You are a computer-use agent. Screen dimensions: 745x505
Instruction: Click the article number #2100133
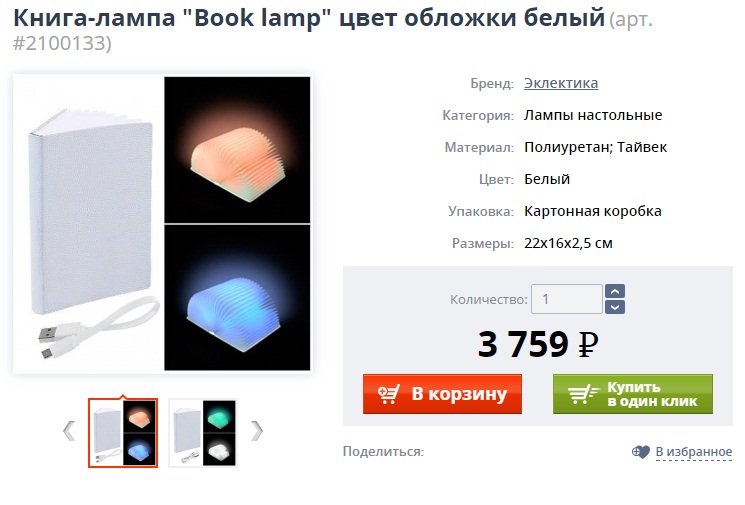click(x=62, y=43)
